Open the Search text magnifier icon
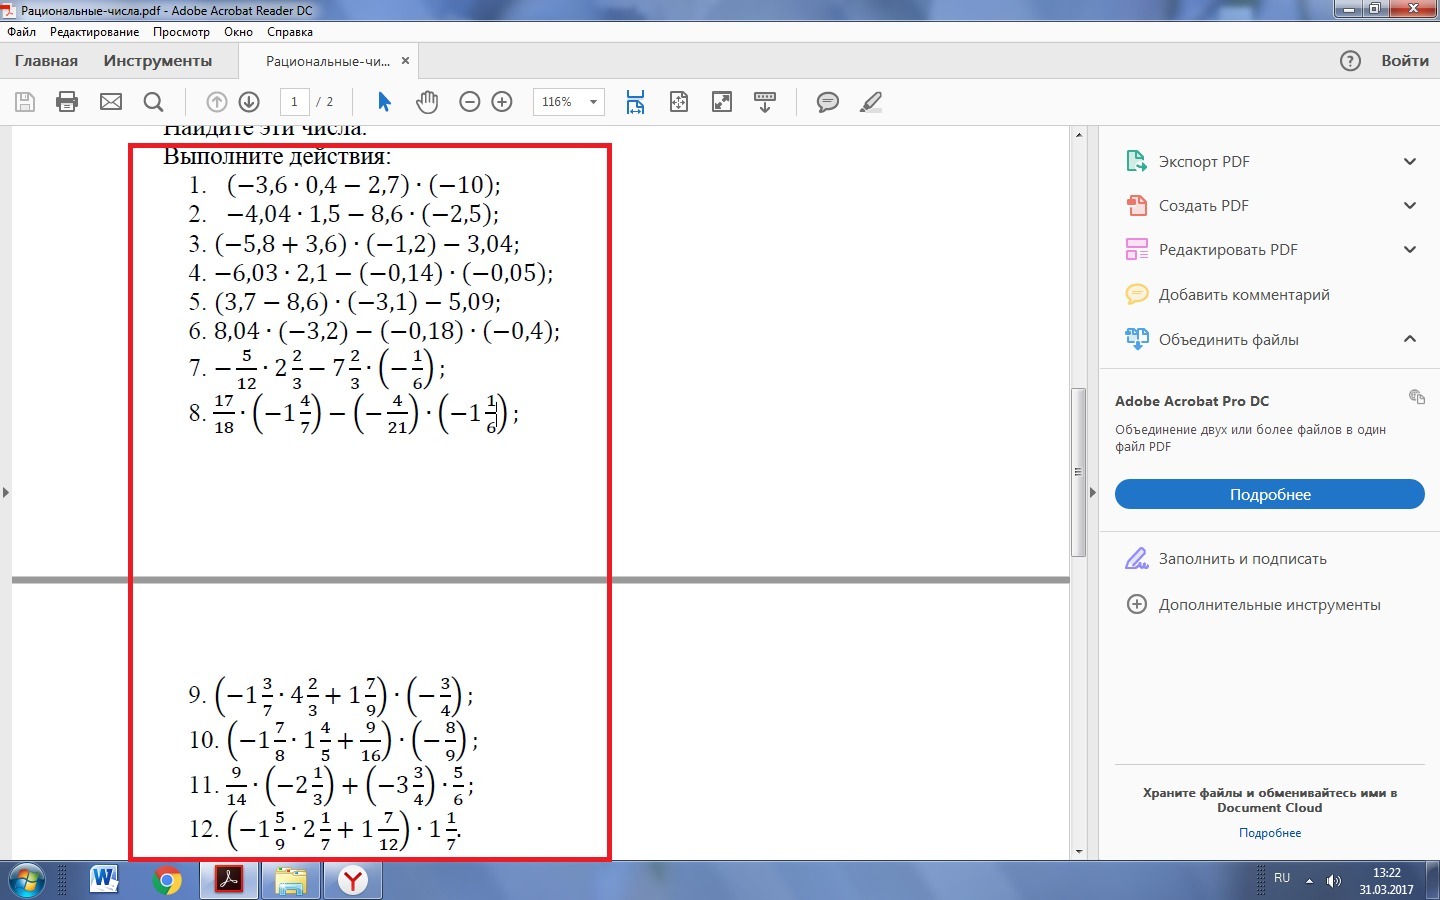 tap(153, 102)
